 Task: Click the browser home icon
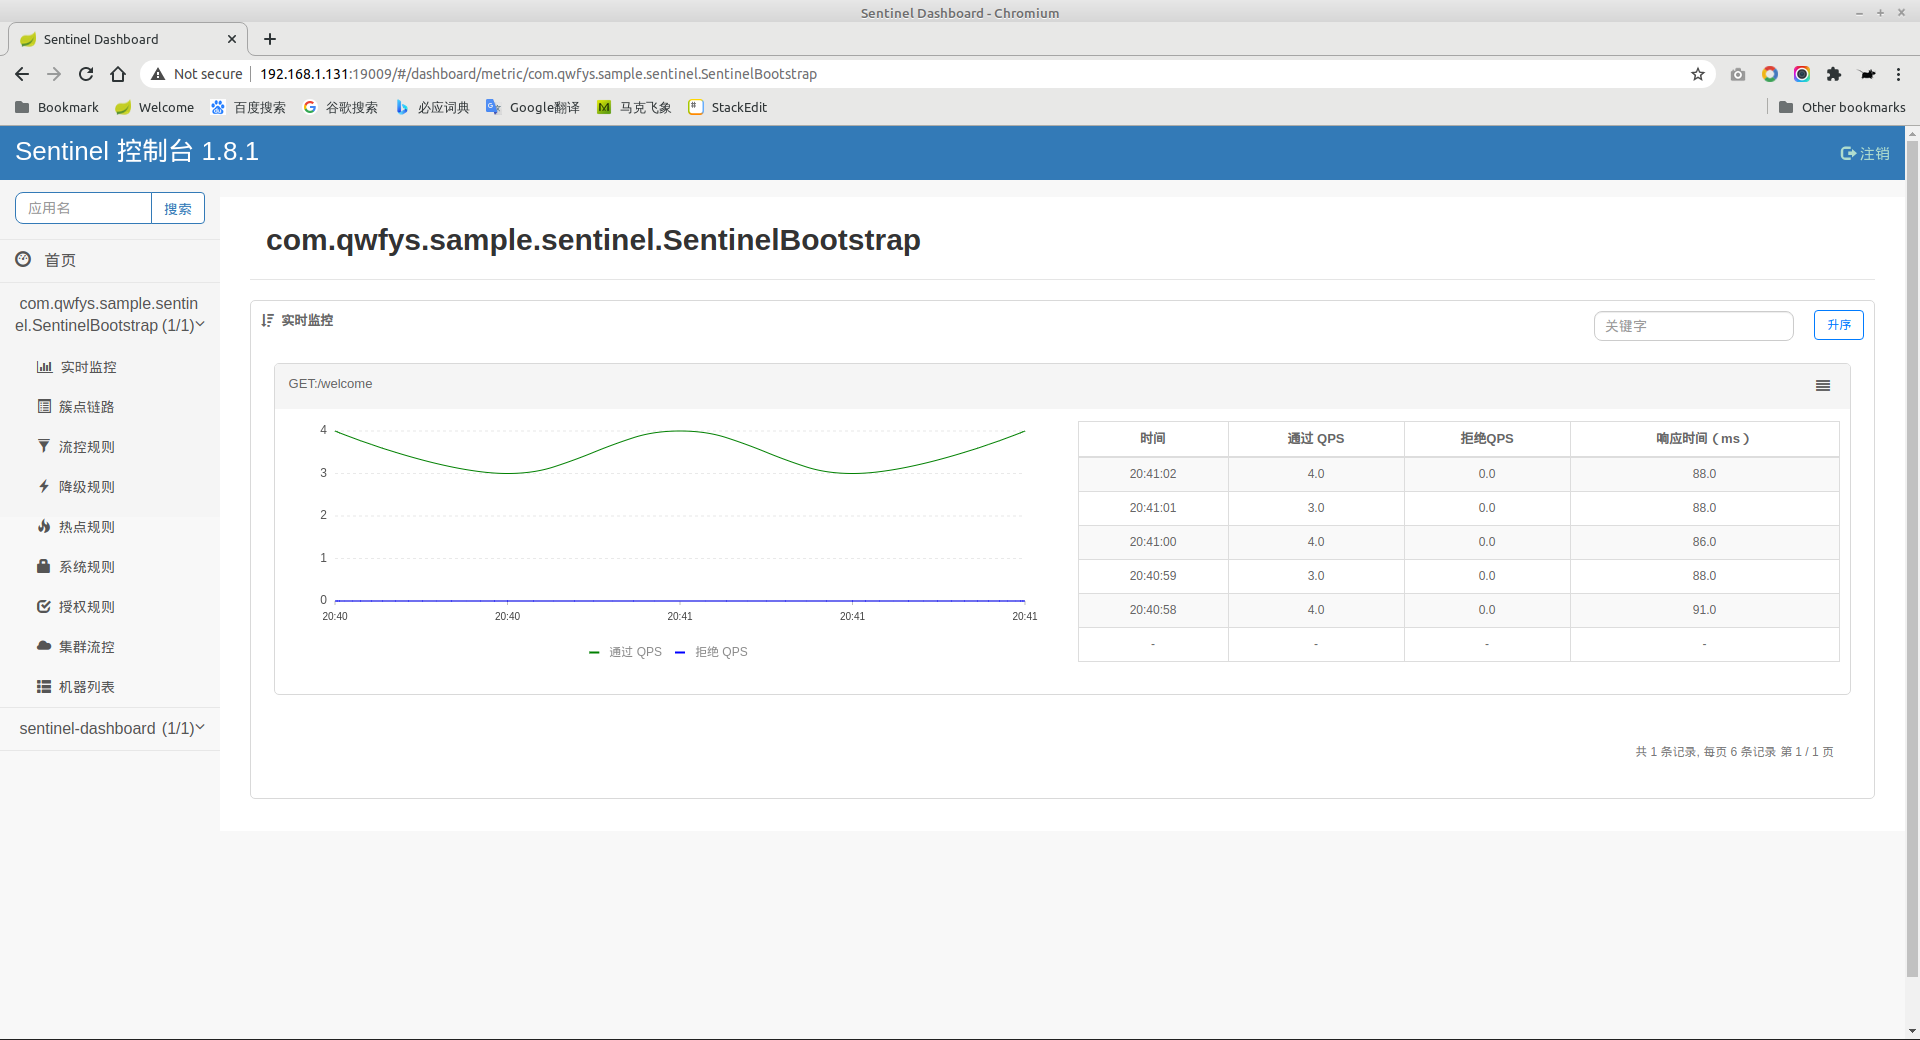[118, 74]
